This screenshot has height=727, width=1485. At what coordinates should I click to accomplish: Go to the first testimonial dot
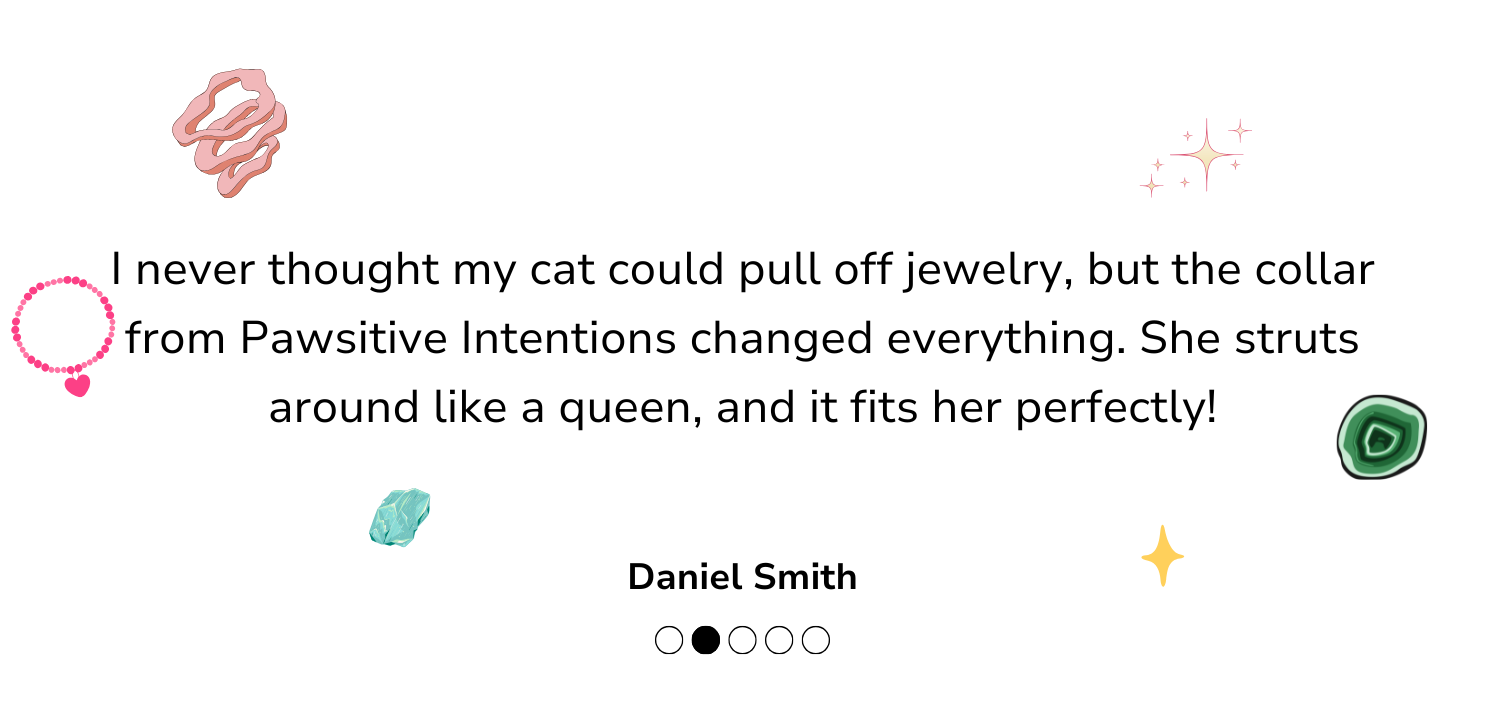[669, 640]
